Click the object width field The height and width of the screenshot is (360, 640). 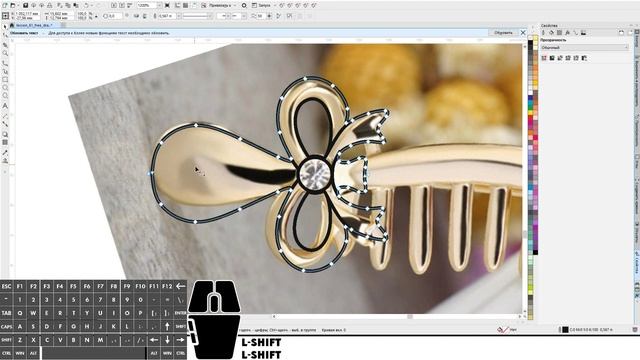click(60, 14)
